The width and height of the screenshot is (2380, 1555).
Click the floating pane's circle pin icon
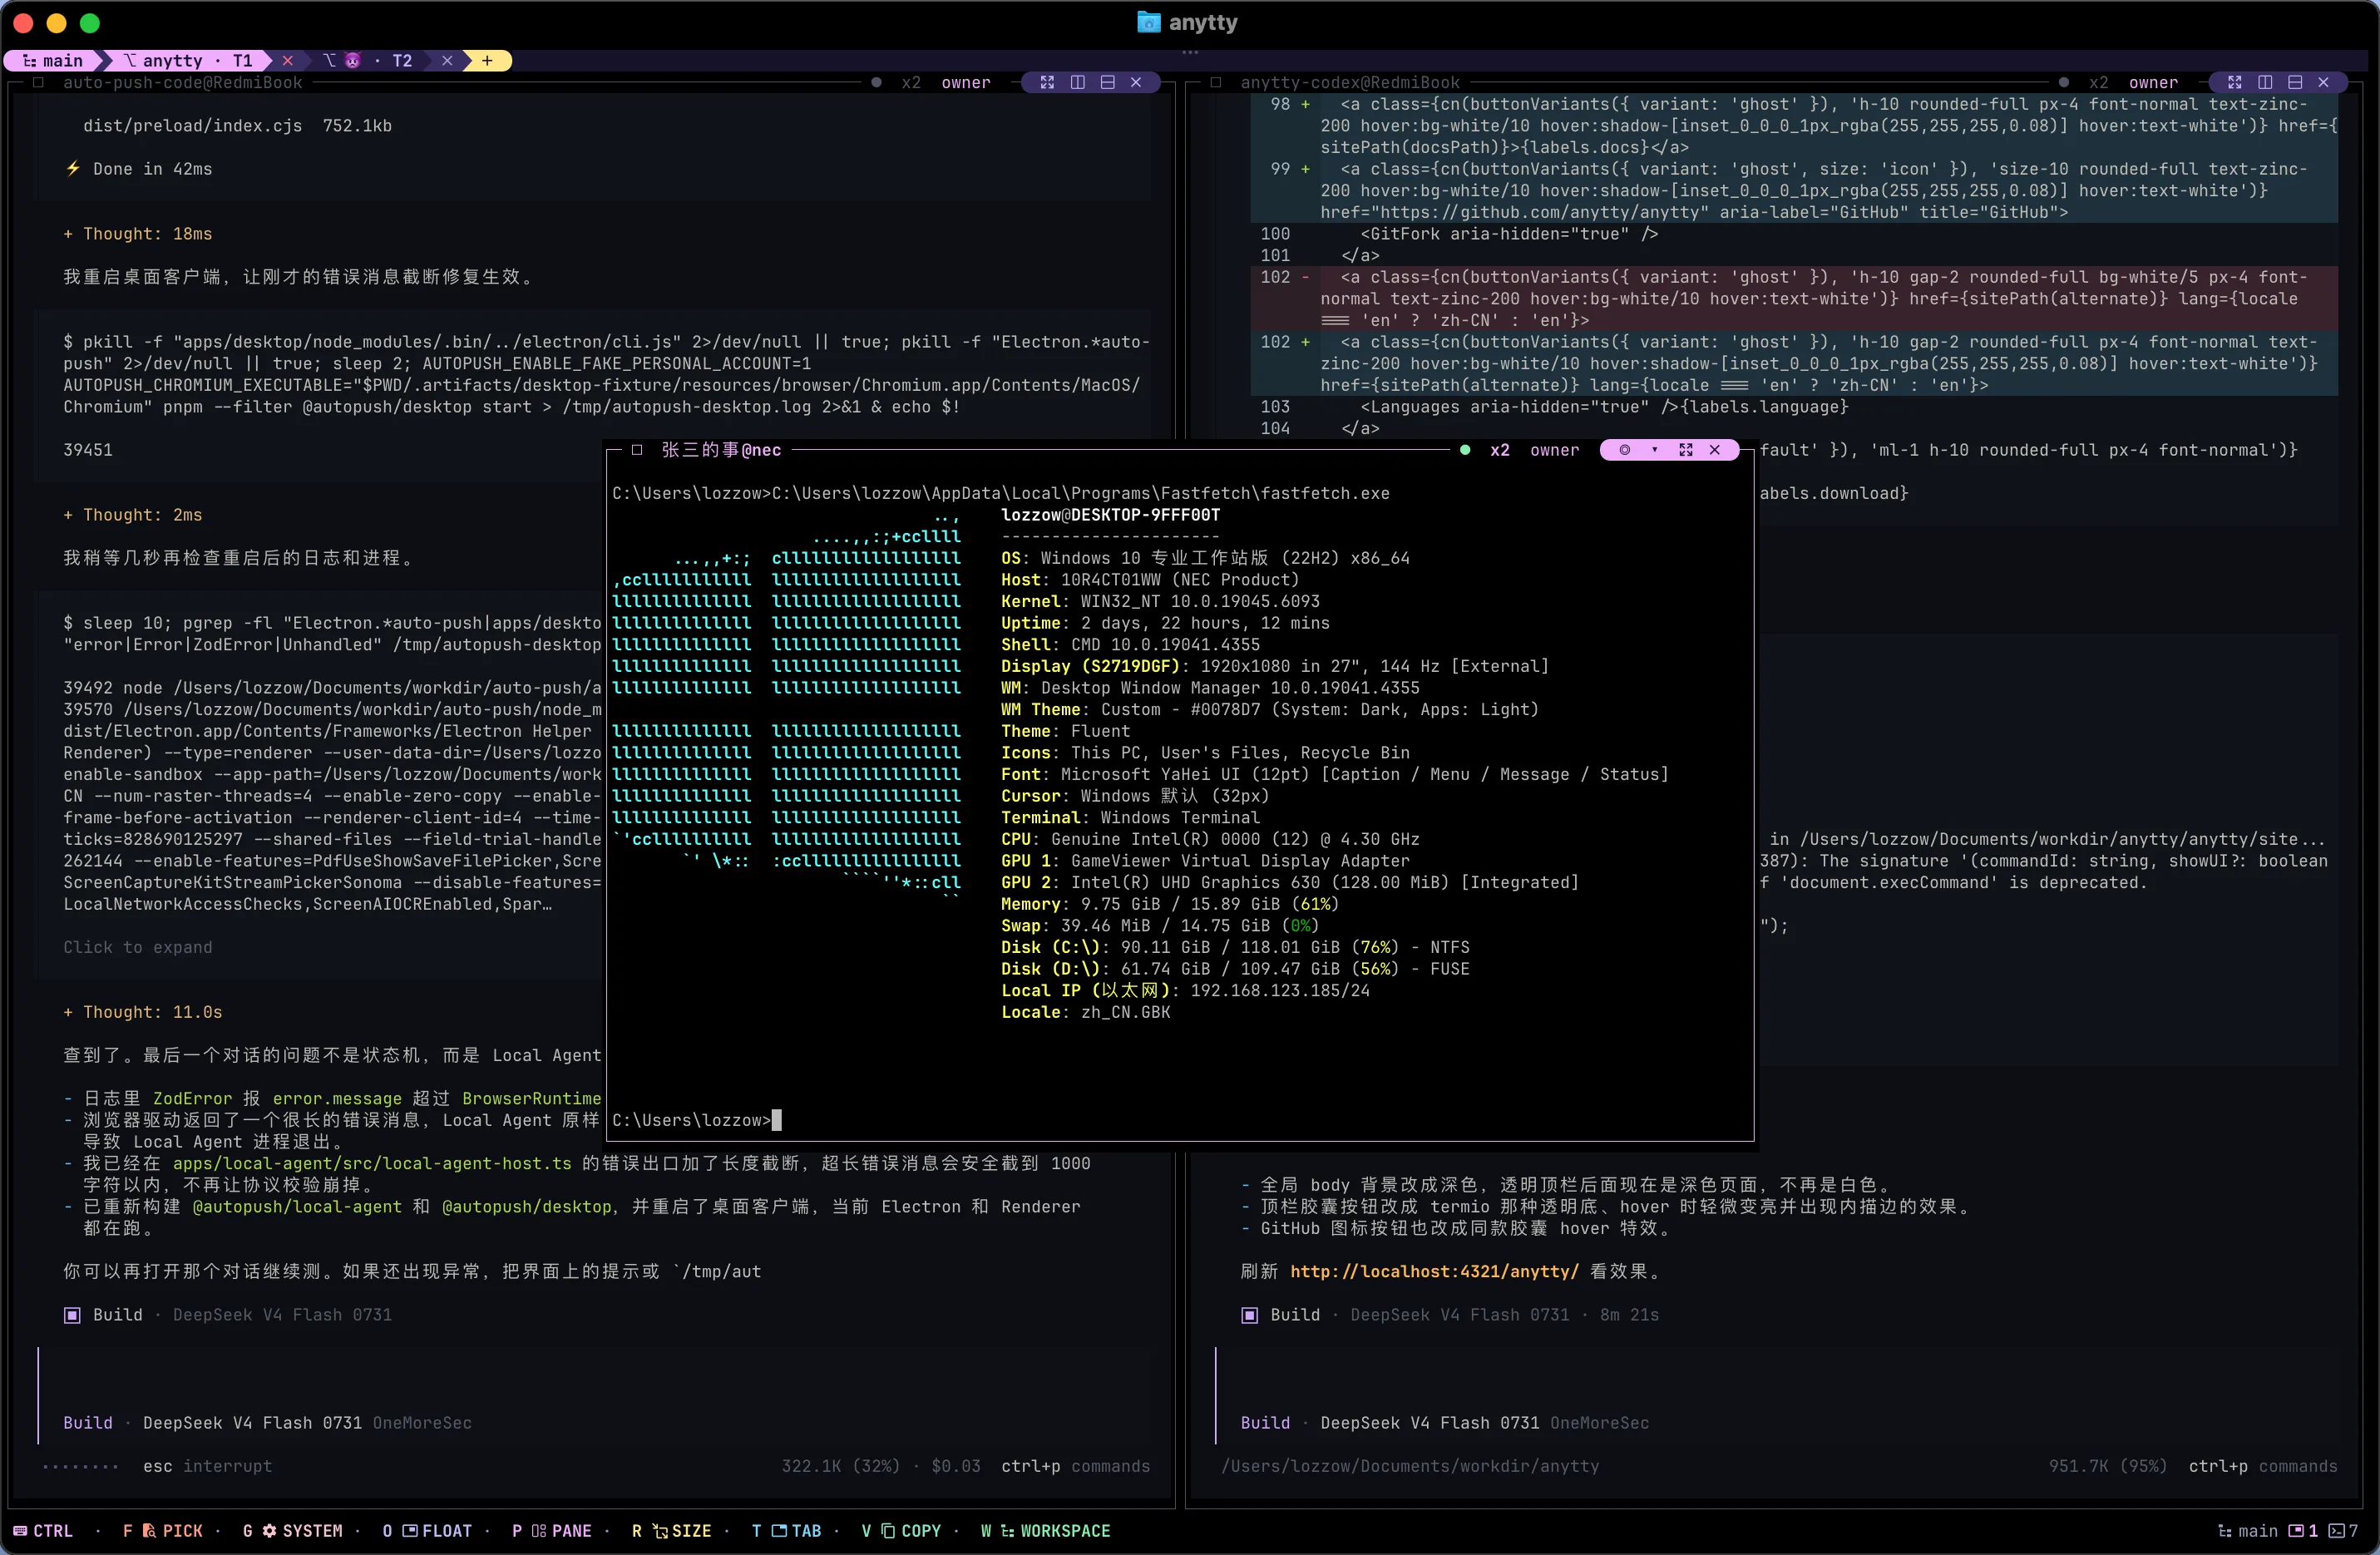click(x=1625, y=450)
